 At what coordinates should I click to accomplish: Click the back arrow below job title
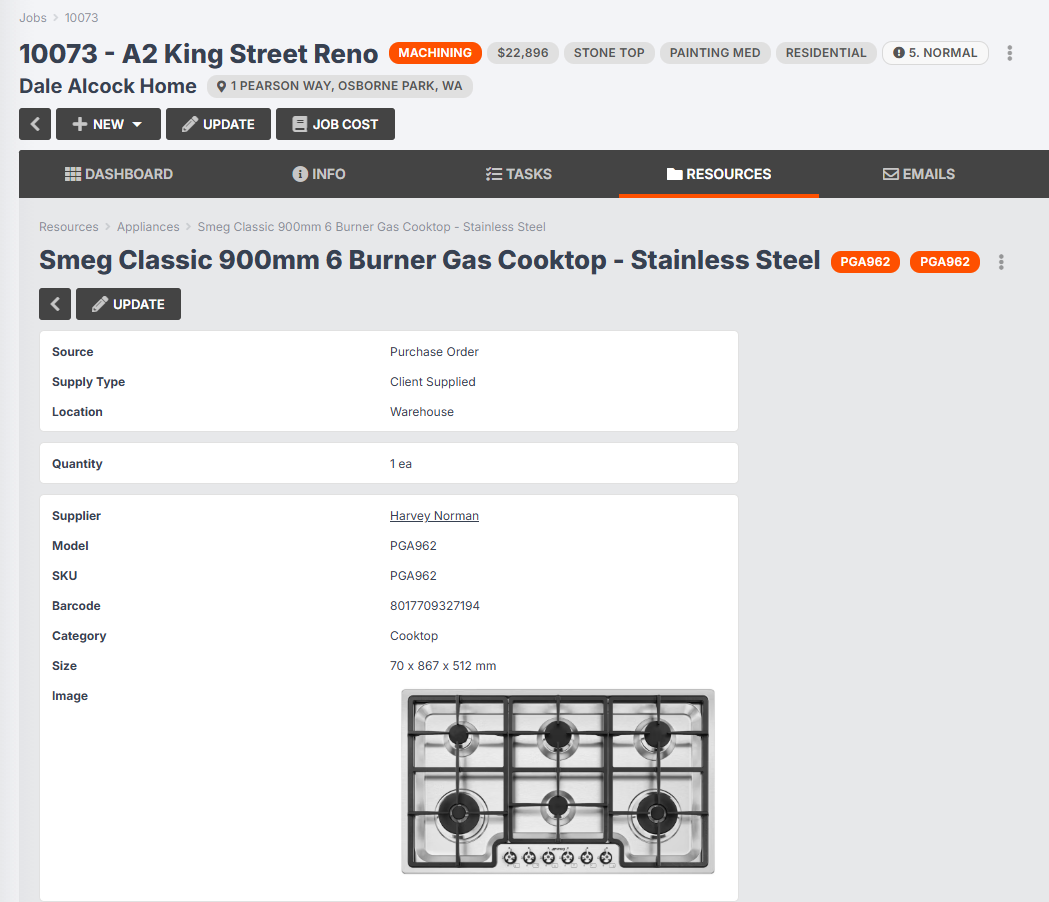coord(35,124)
